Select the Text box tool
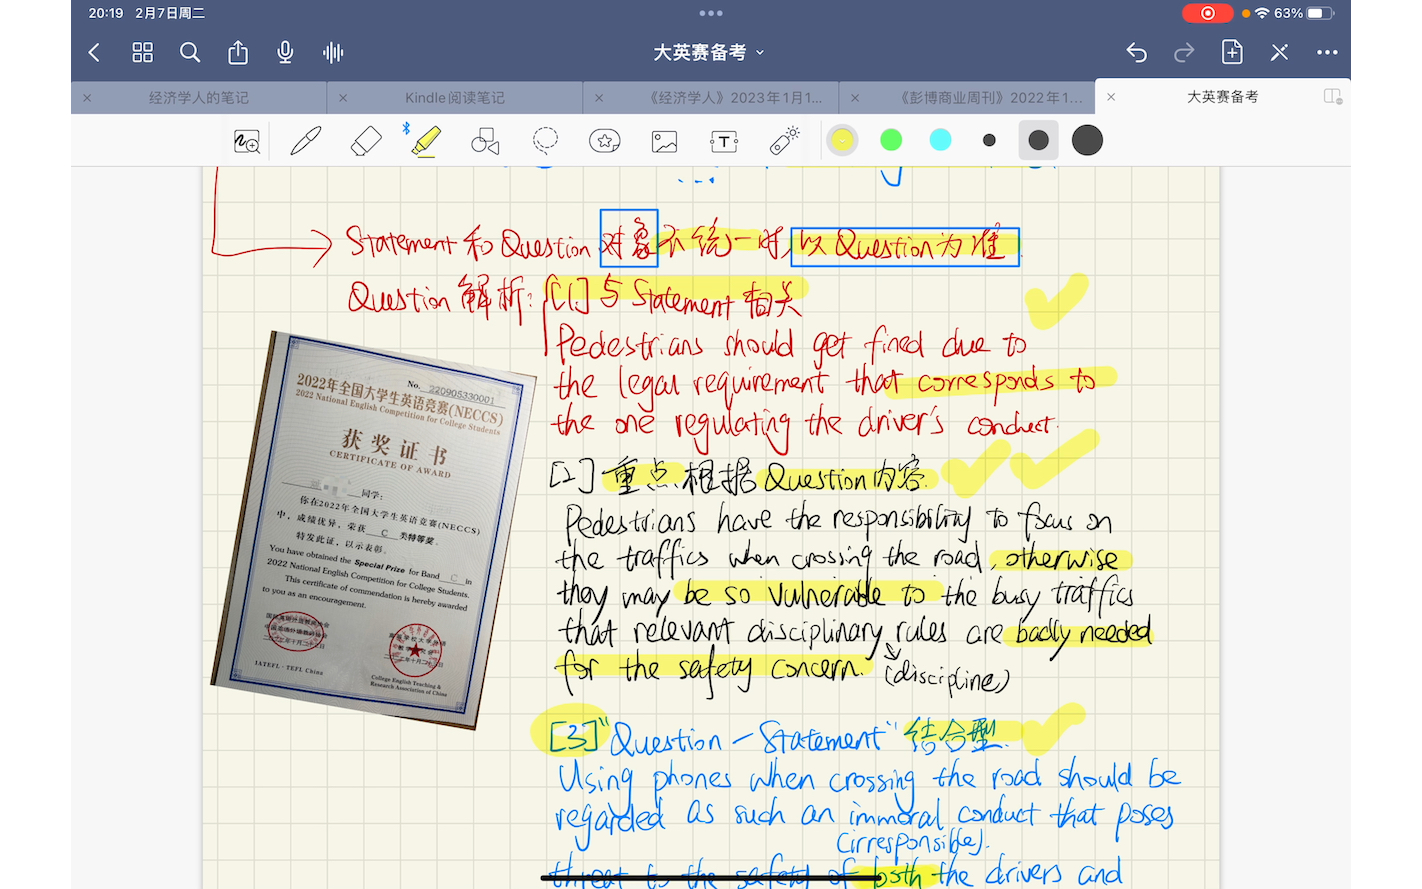The image size is (1422, 889). click(724, 141)
